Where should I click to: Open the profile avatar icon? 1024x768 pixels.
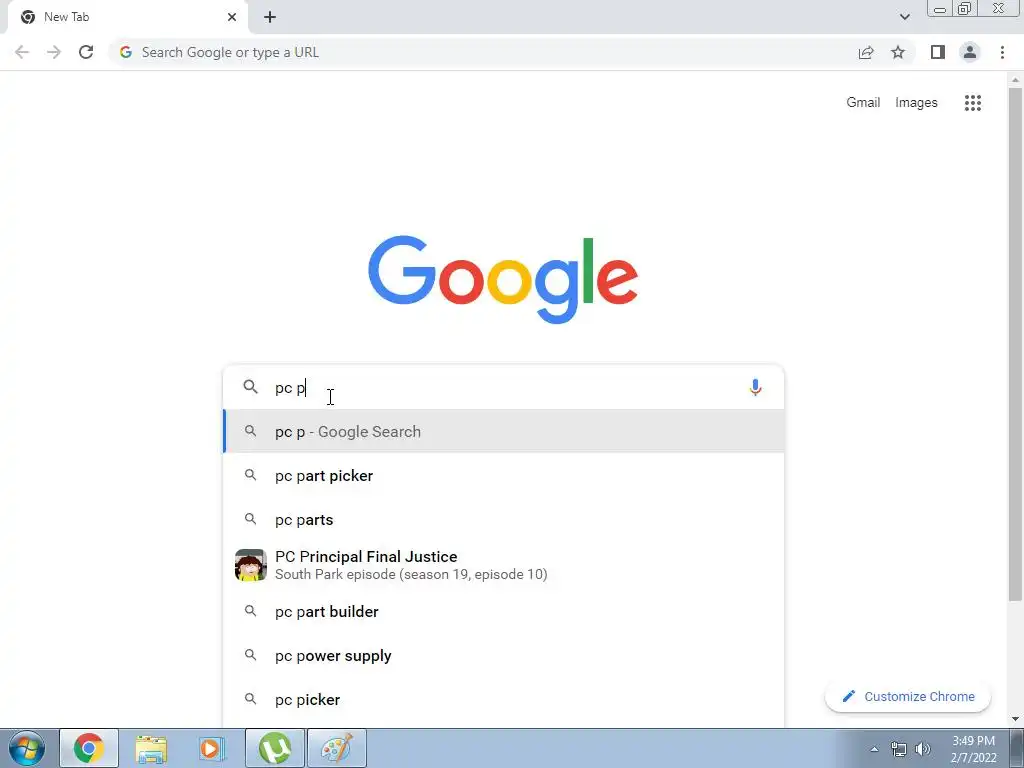(x=970, y=52)
